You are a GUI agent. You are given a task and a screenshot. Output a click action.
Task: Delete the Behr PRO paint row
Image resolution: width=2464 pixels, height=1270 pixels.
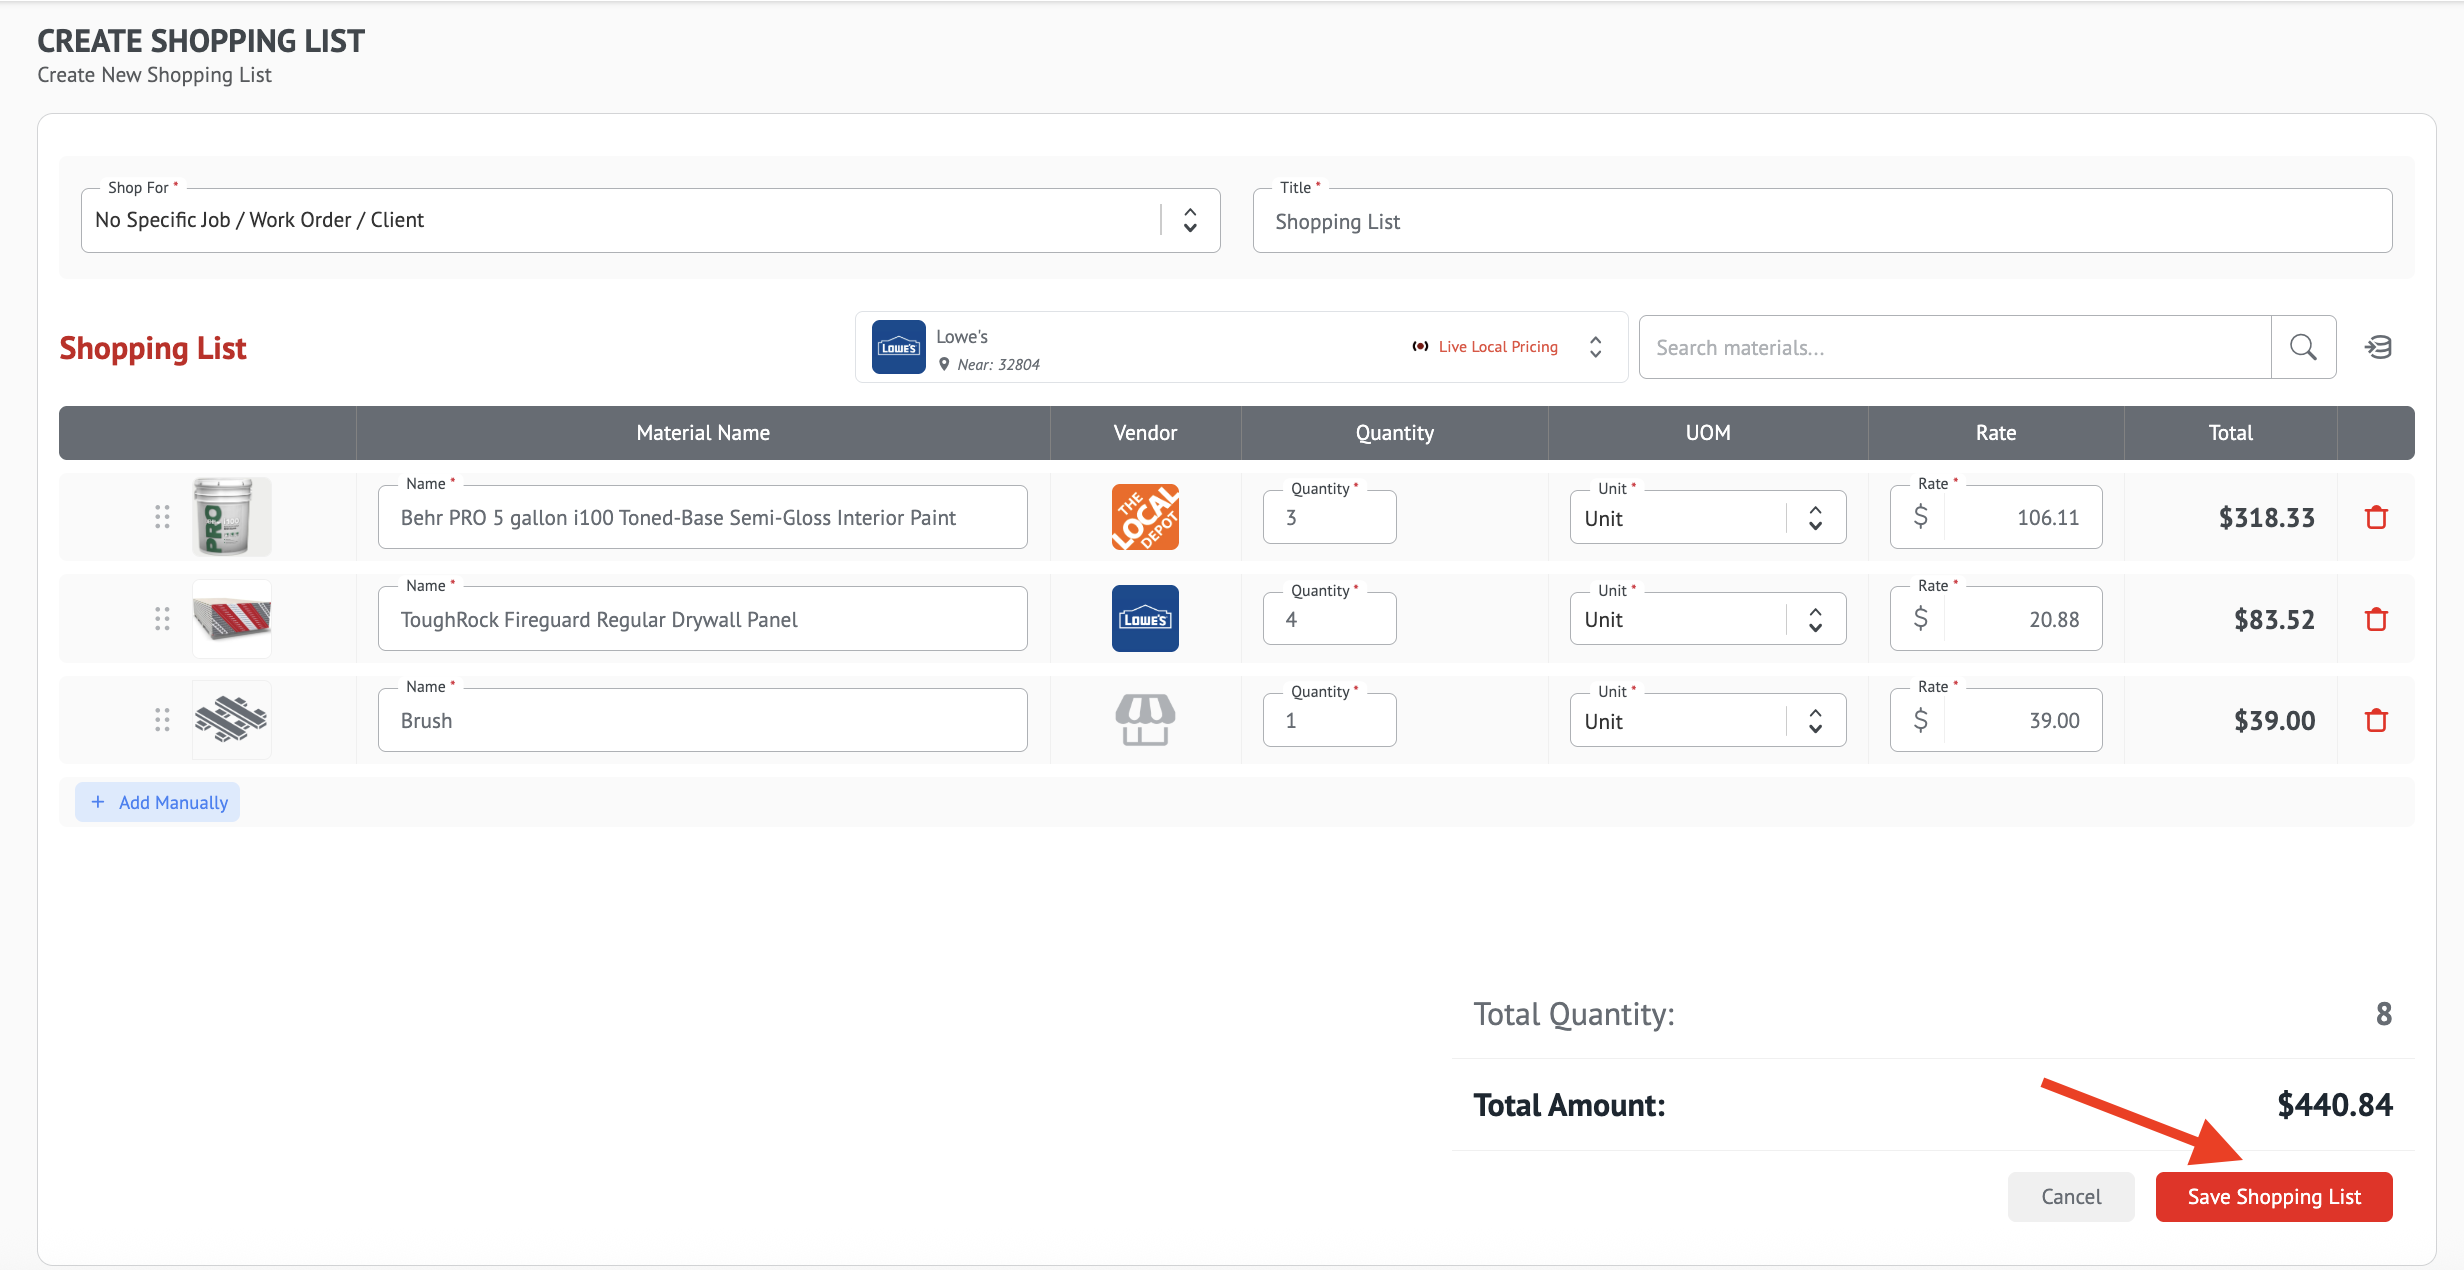2376,517
